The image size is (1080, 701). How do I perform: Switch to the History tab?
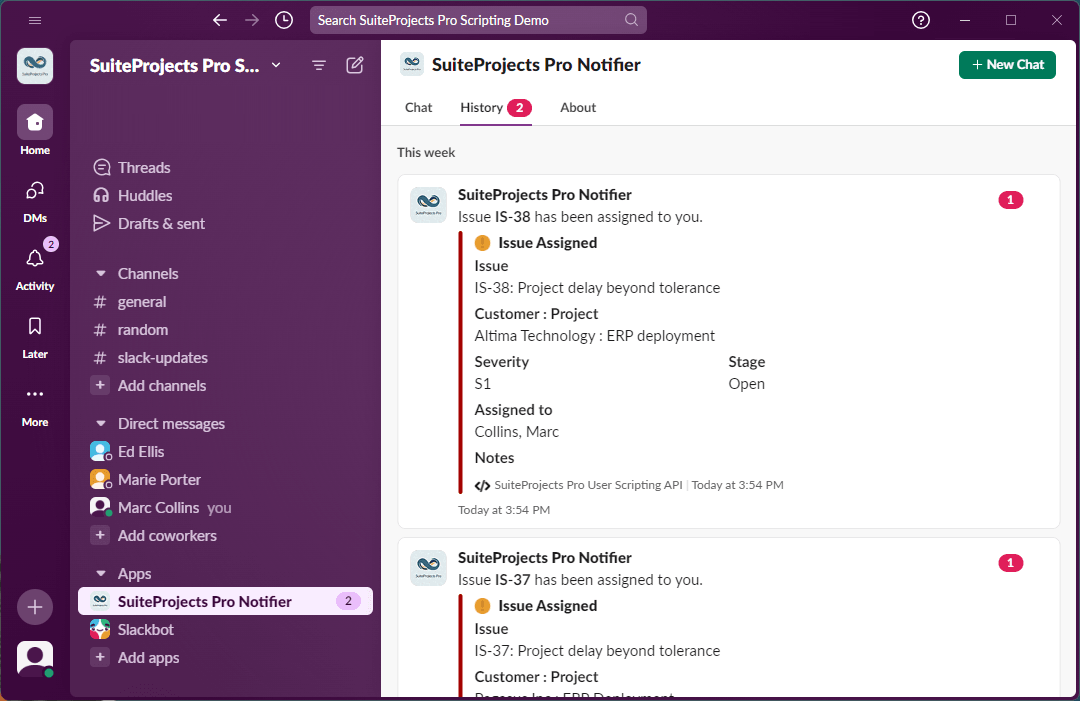[496, 107]
